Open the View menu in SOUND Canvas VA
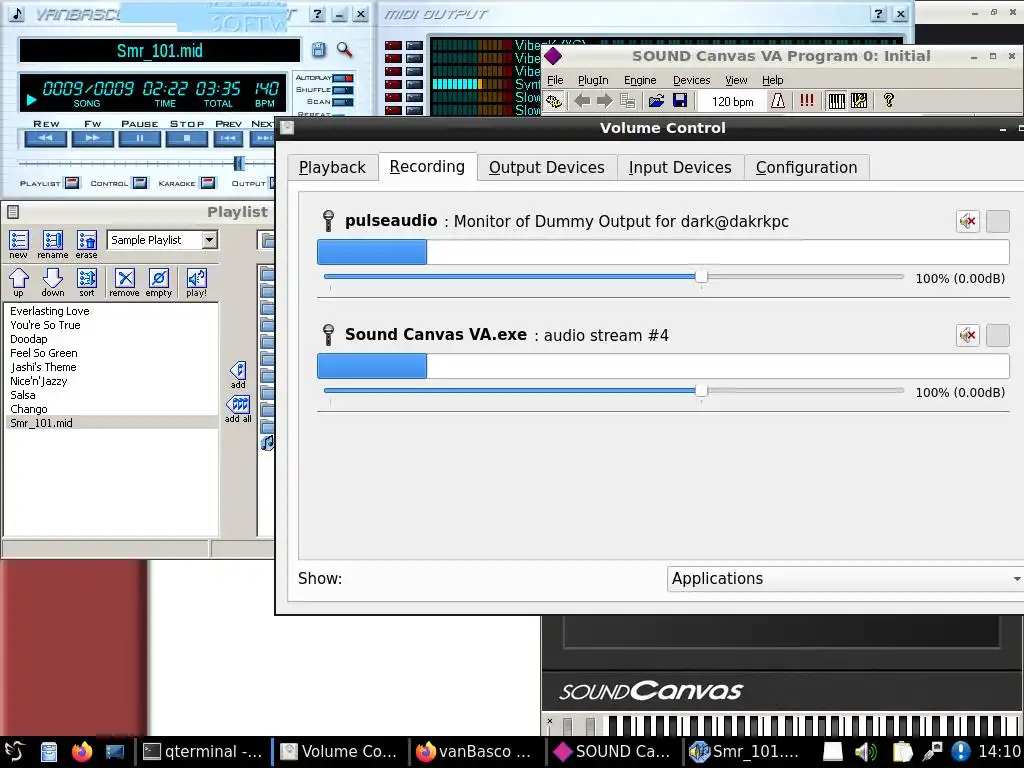 click(736, 80)
